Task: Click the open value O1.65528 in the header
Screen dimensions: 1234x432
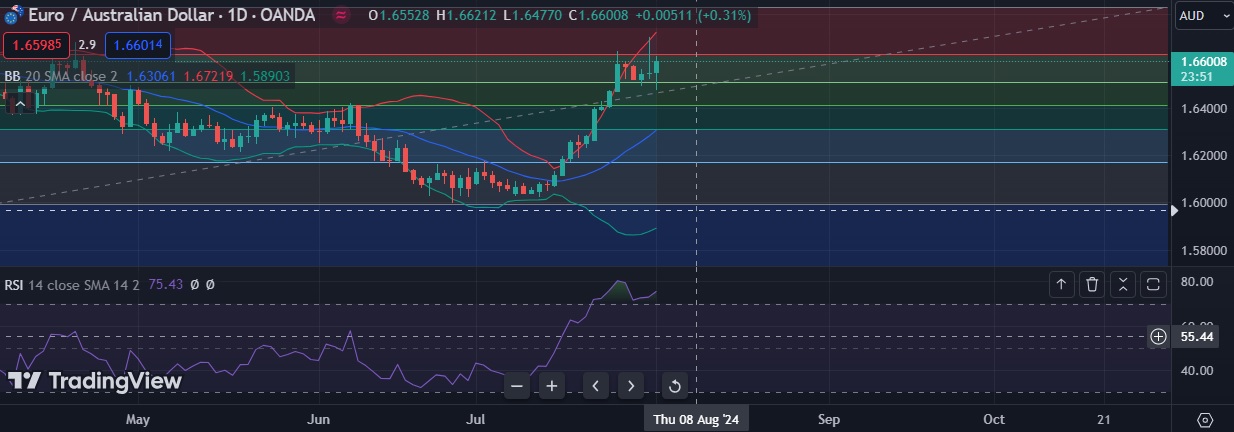Action: [x=399, y=16]
